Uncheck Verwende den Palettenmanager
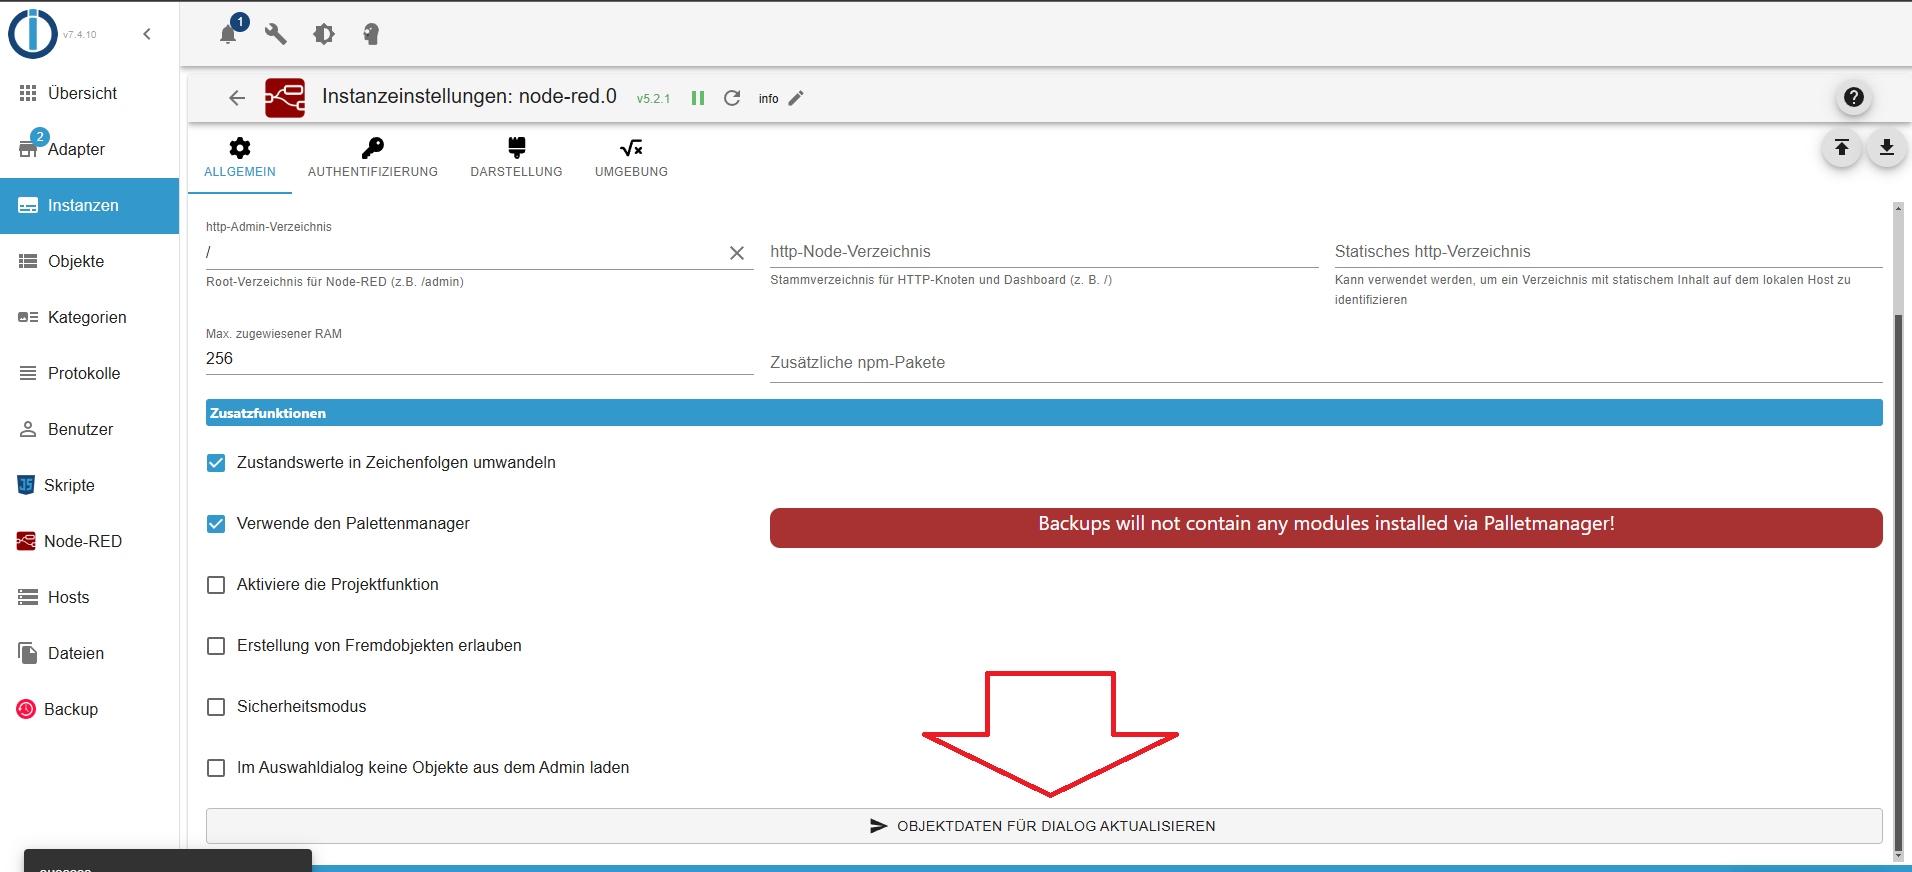The height and width of the screenshot is (872, 1912). pyautogui.click(x=216, y=524)
